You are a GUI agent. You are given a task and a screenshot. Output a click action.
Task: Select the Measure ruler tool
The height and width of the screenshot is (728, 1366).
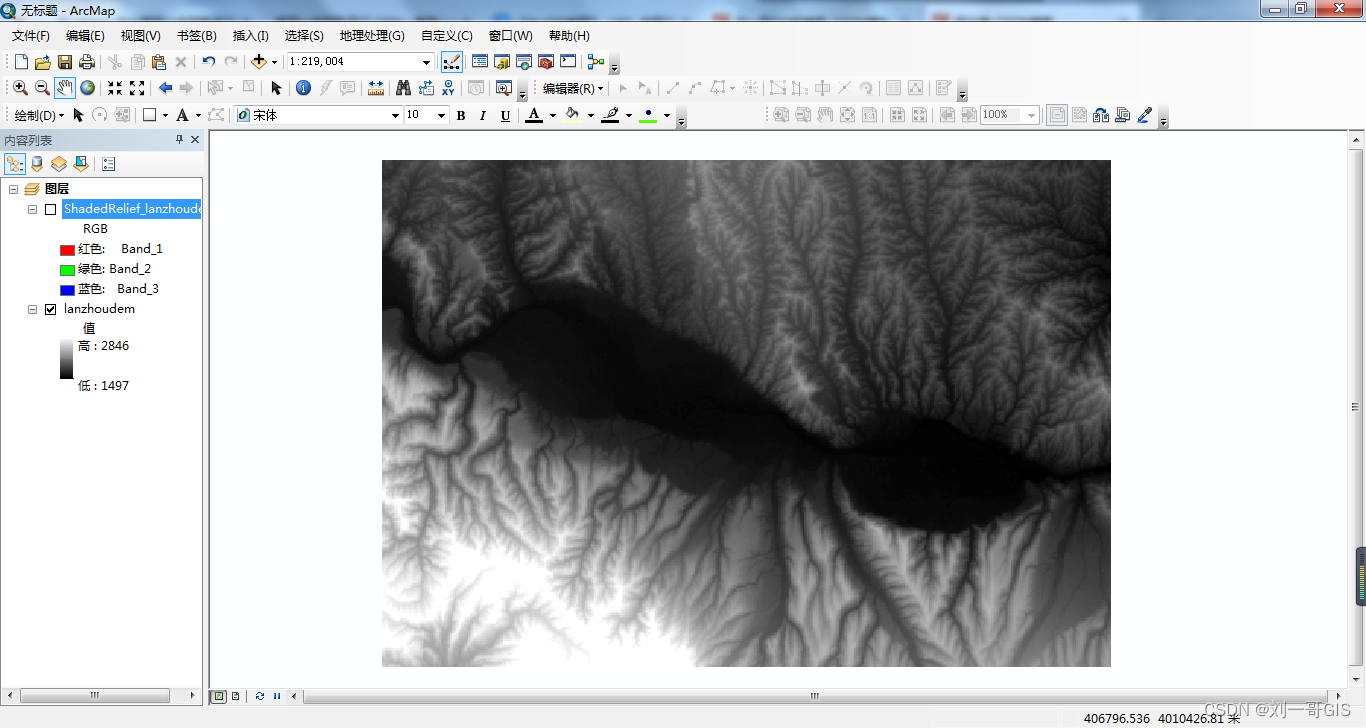point(376,88)
